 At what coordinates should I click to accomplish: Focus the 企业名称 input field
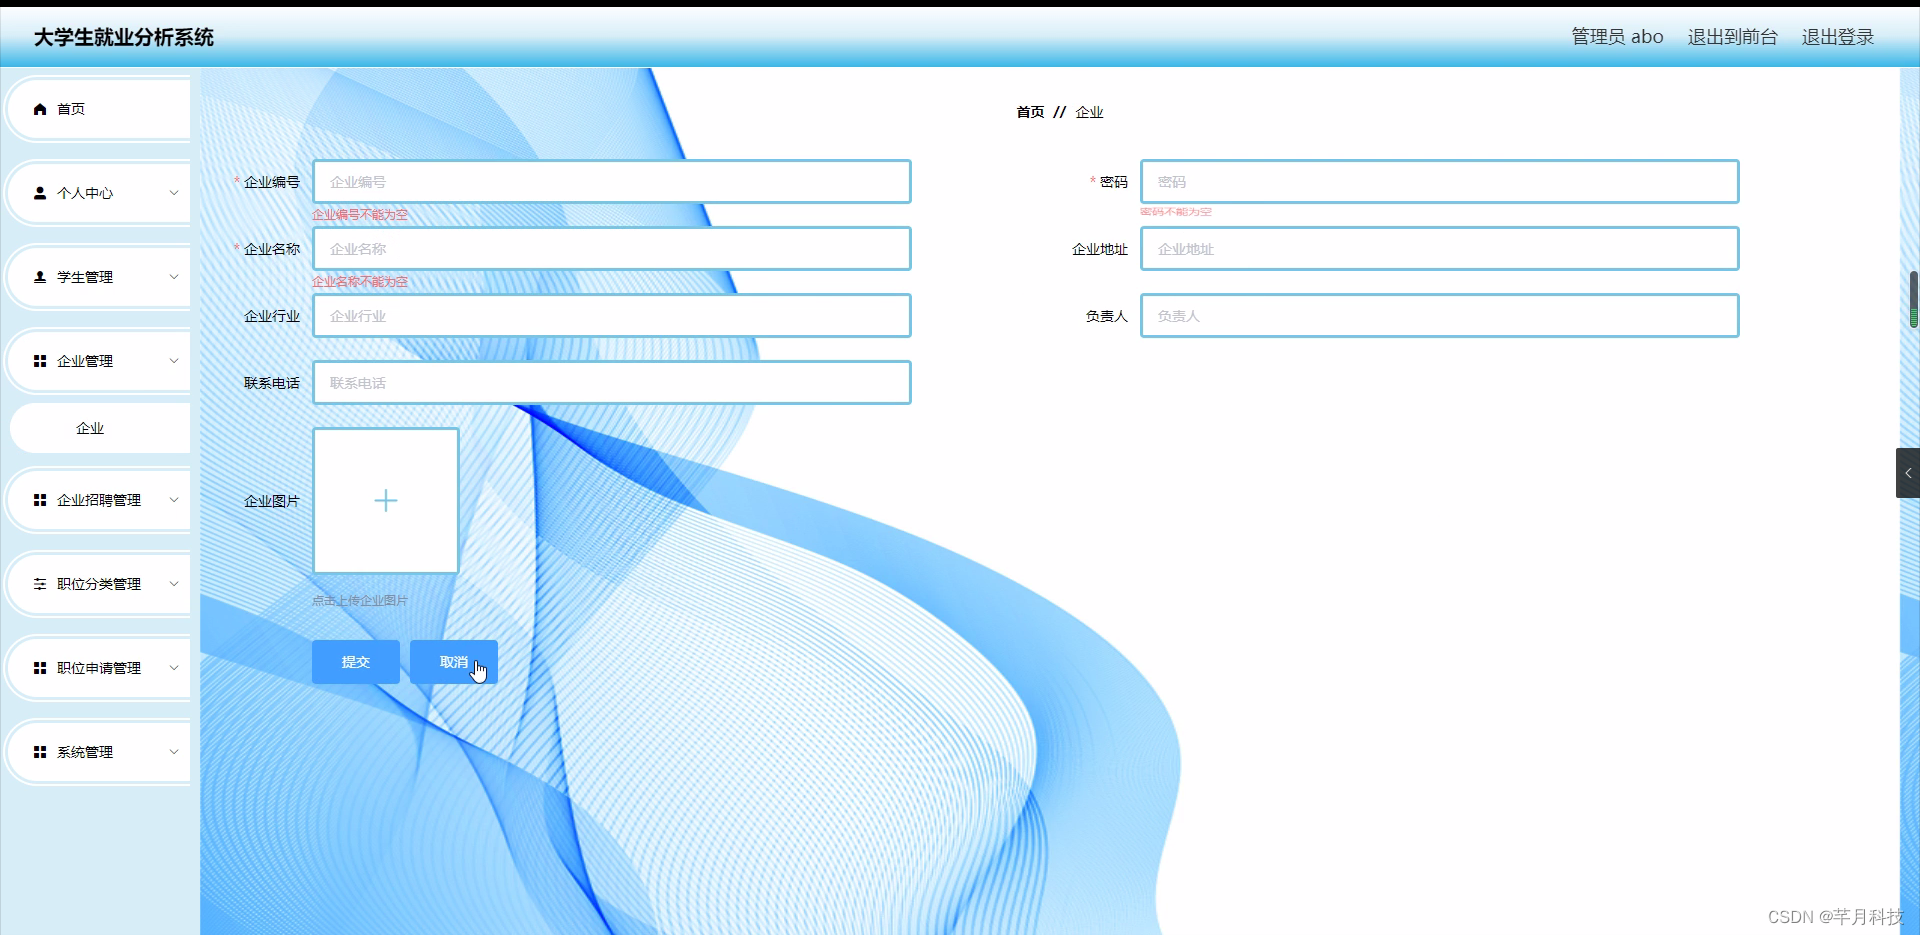[611, 248]
